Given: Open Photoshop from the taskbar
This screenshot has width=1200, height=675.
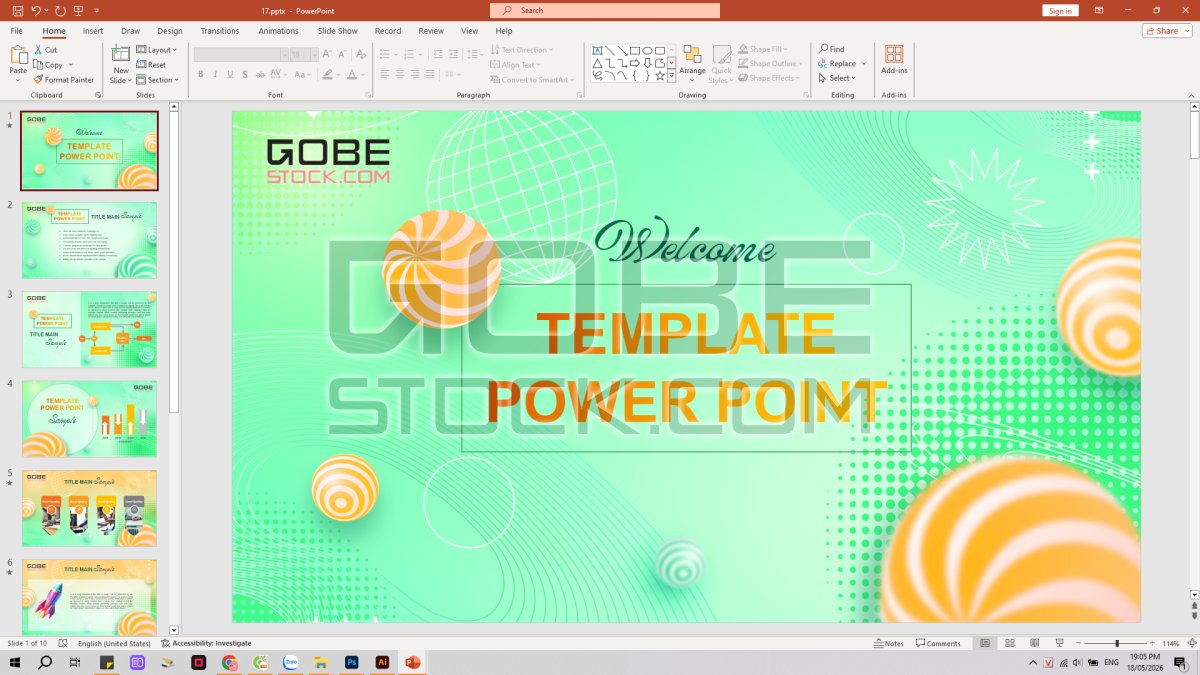Looking at the screenshot, I should [x=352, y=662].
